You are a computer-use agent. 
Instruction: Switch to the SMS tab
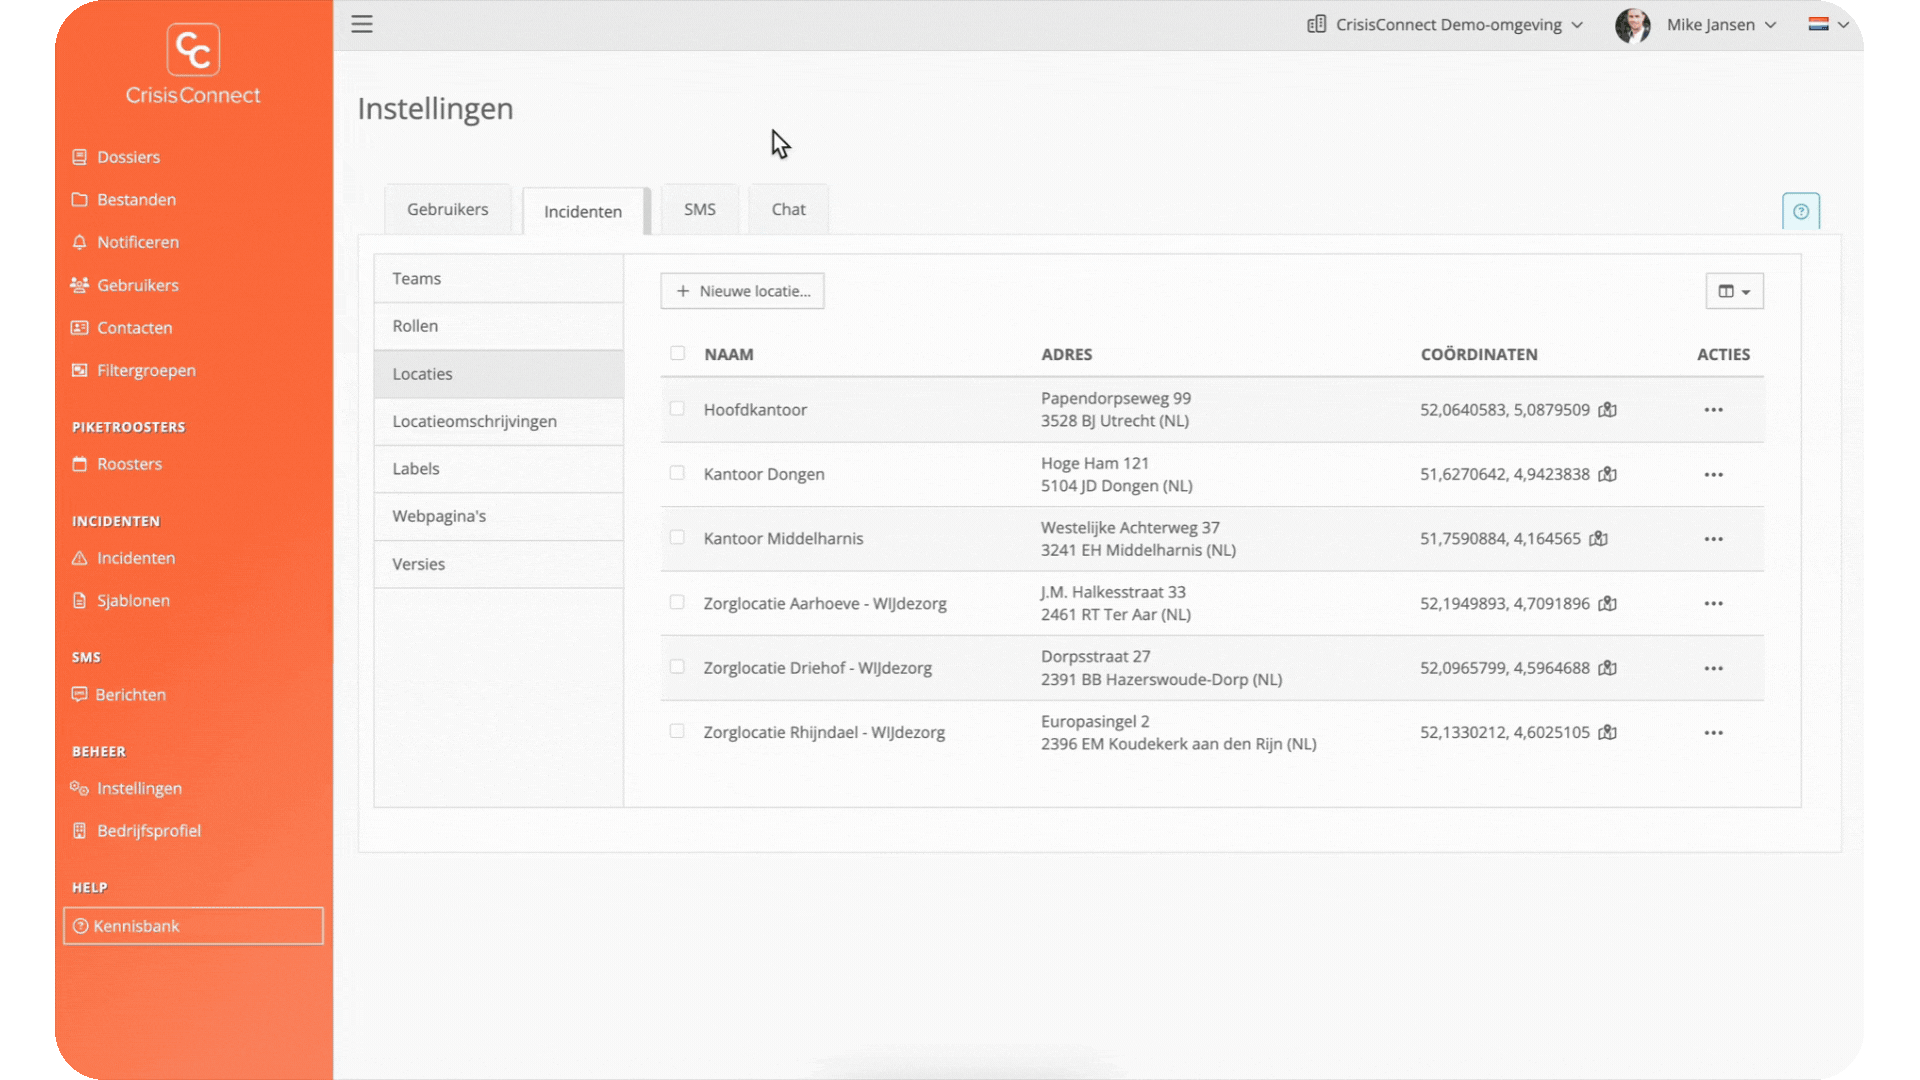(699, 209)
